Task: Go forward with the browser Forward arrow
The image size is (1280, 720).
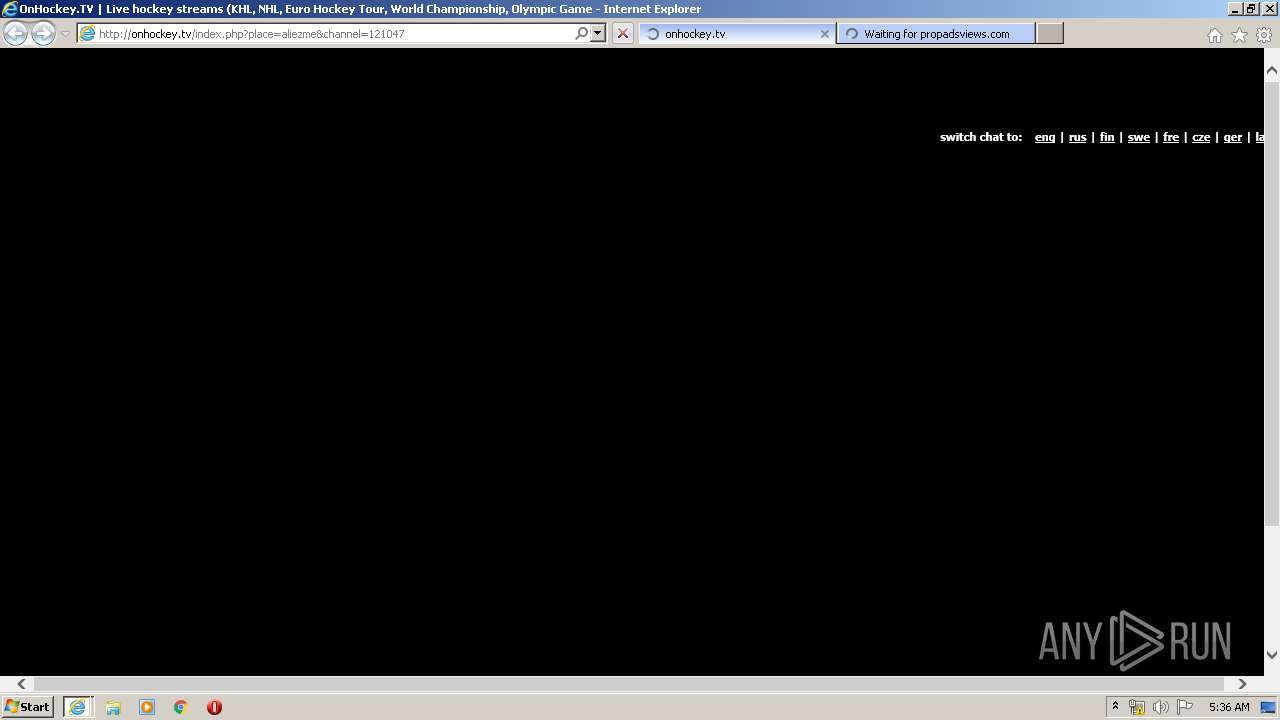Action: point(43,33)
